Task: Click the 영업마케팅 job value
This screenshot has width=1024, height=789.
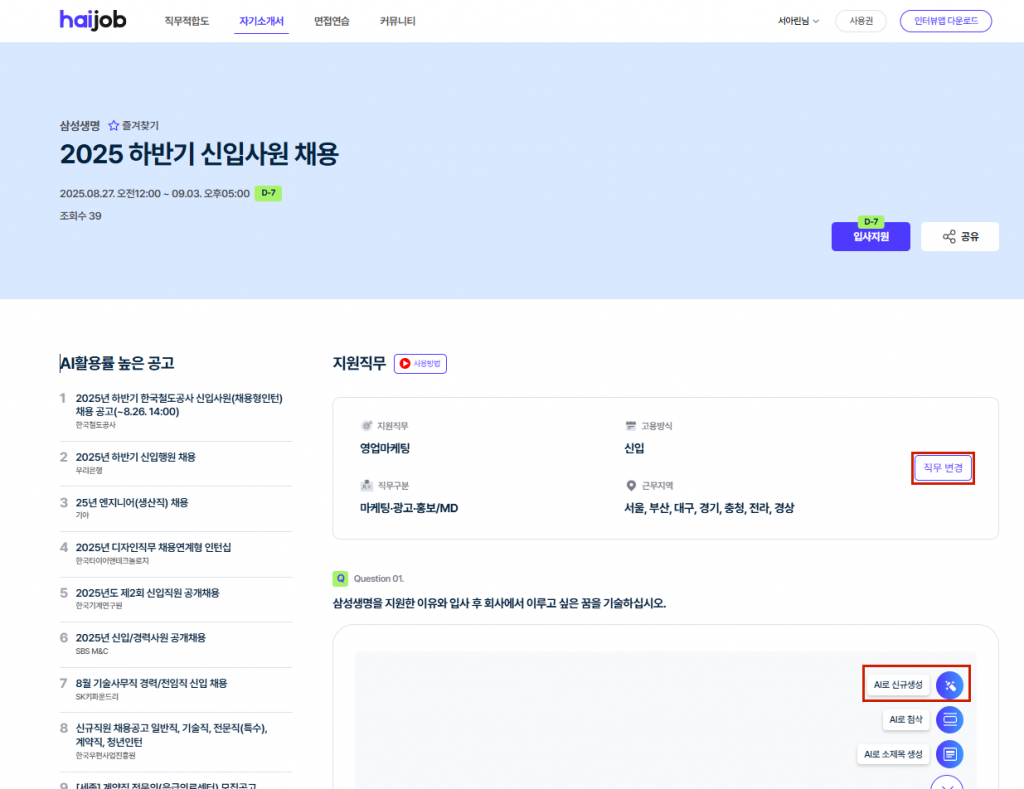Action: [385, 449]
